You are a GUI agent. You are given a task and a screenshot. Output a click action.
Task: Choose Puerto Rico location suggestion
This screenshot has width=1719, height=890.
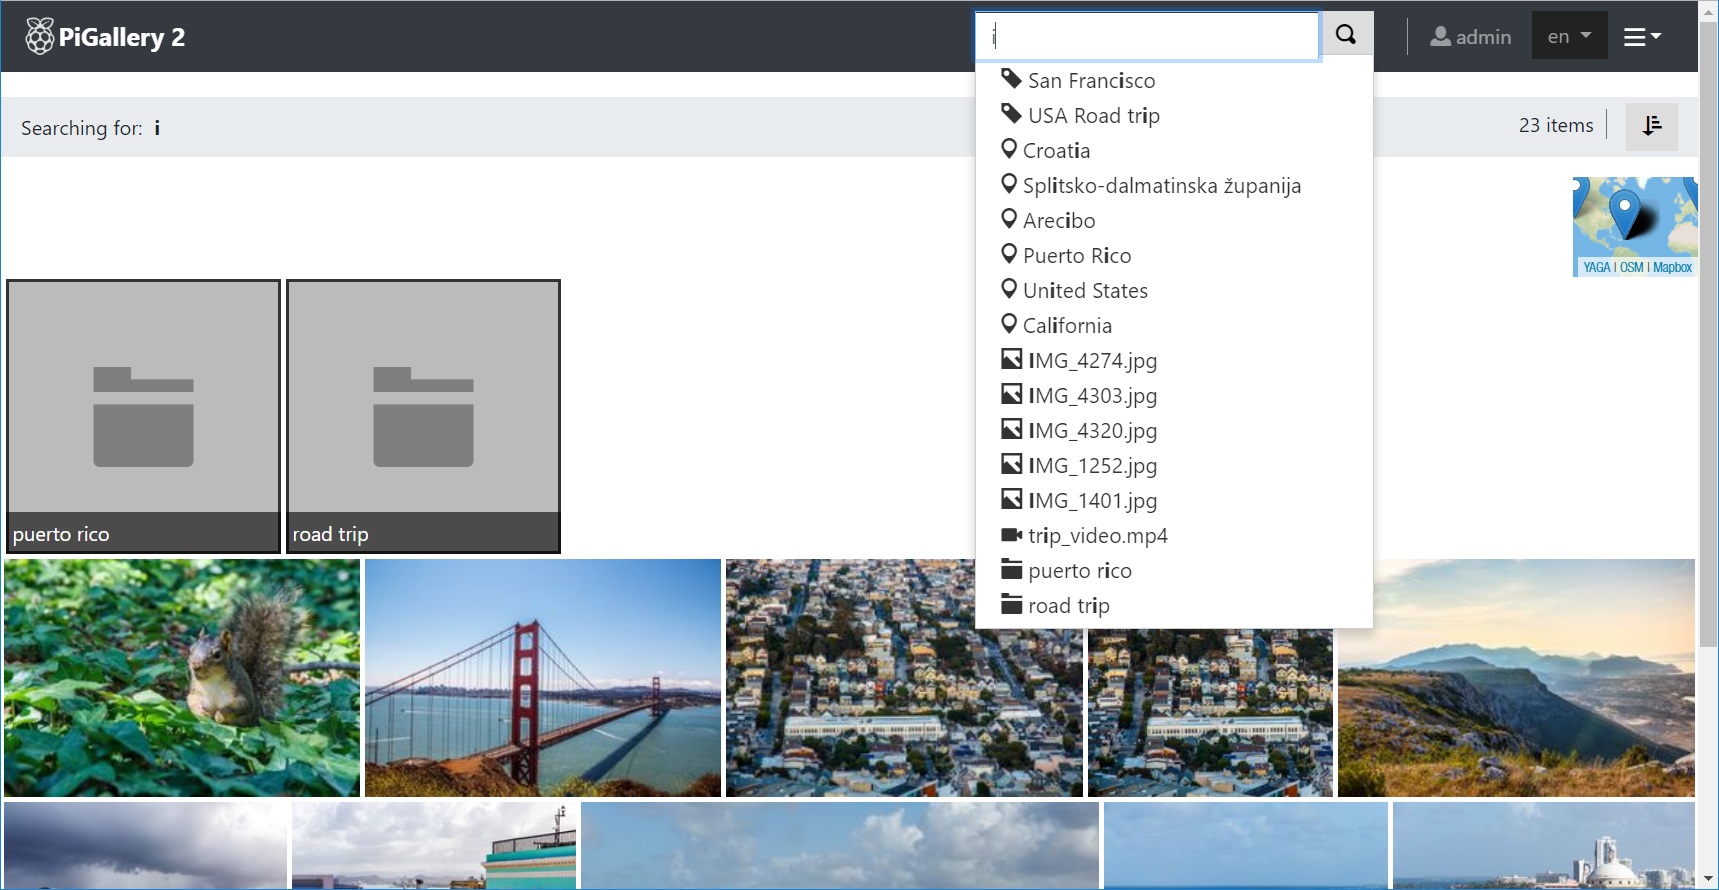point(1076,256)
